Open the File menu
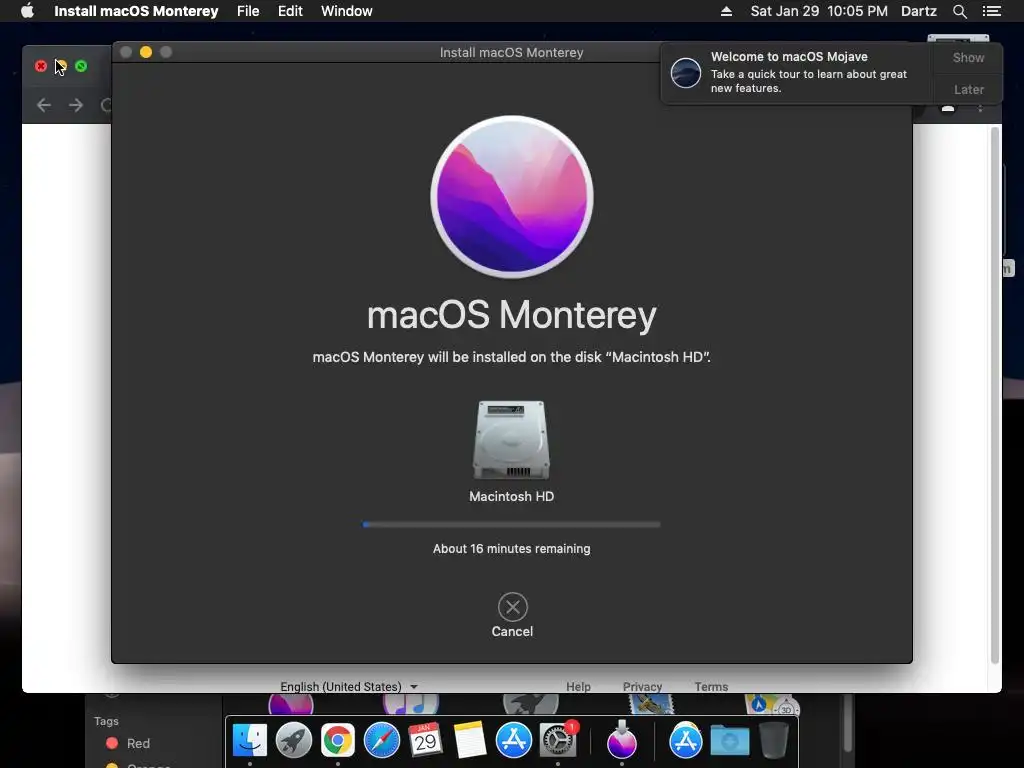The height and width of the screenshot is (768, 1024). pyautogui.click(x=248, y=11)
